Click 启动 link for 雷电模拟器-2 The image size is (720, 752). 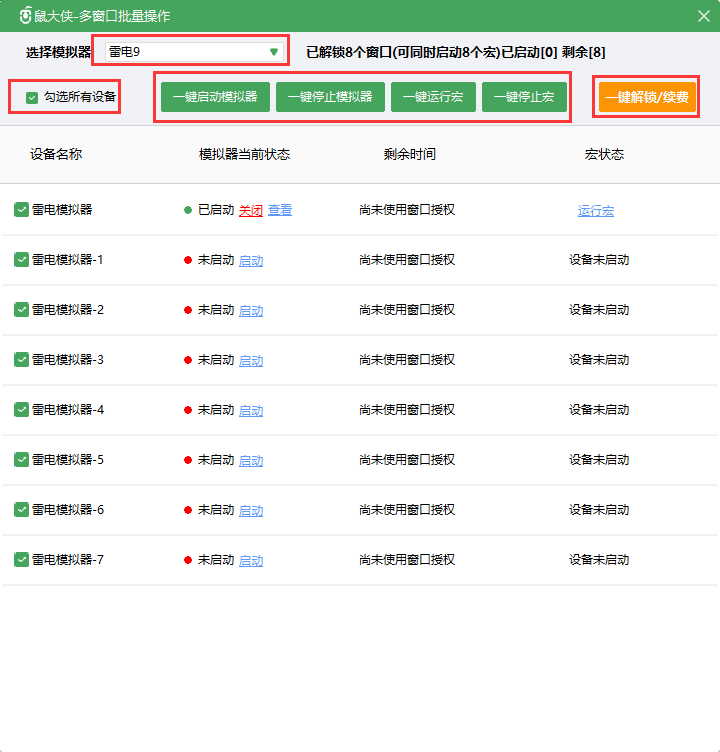[x=251, y=310]
